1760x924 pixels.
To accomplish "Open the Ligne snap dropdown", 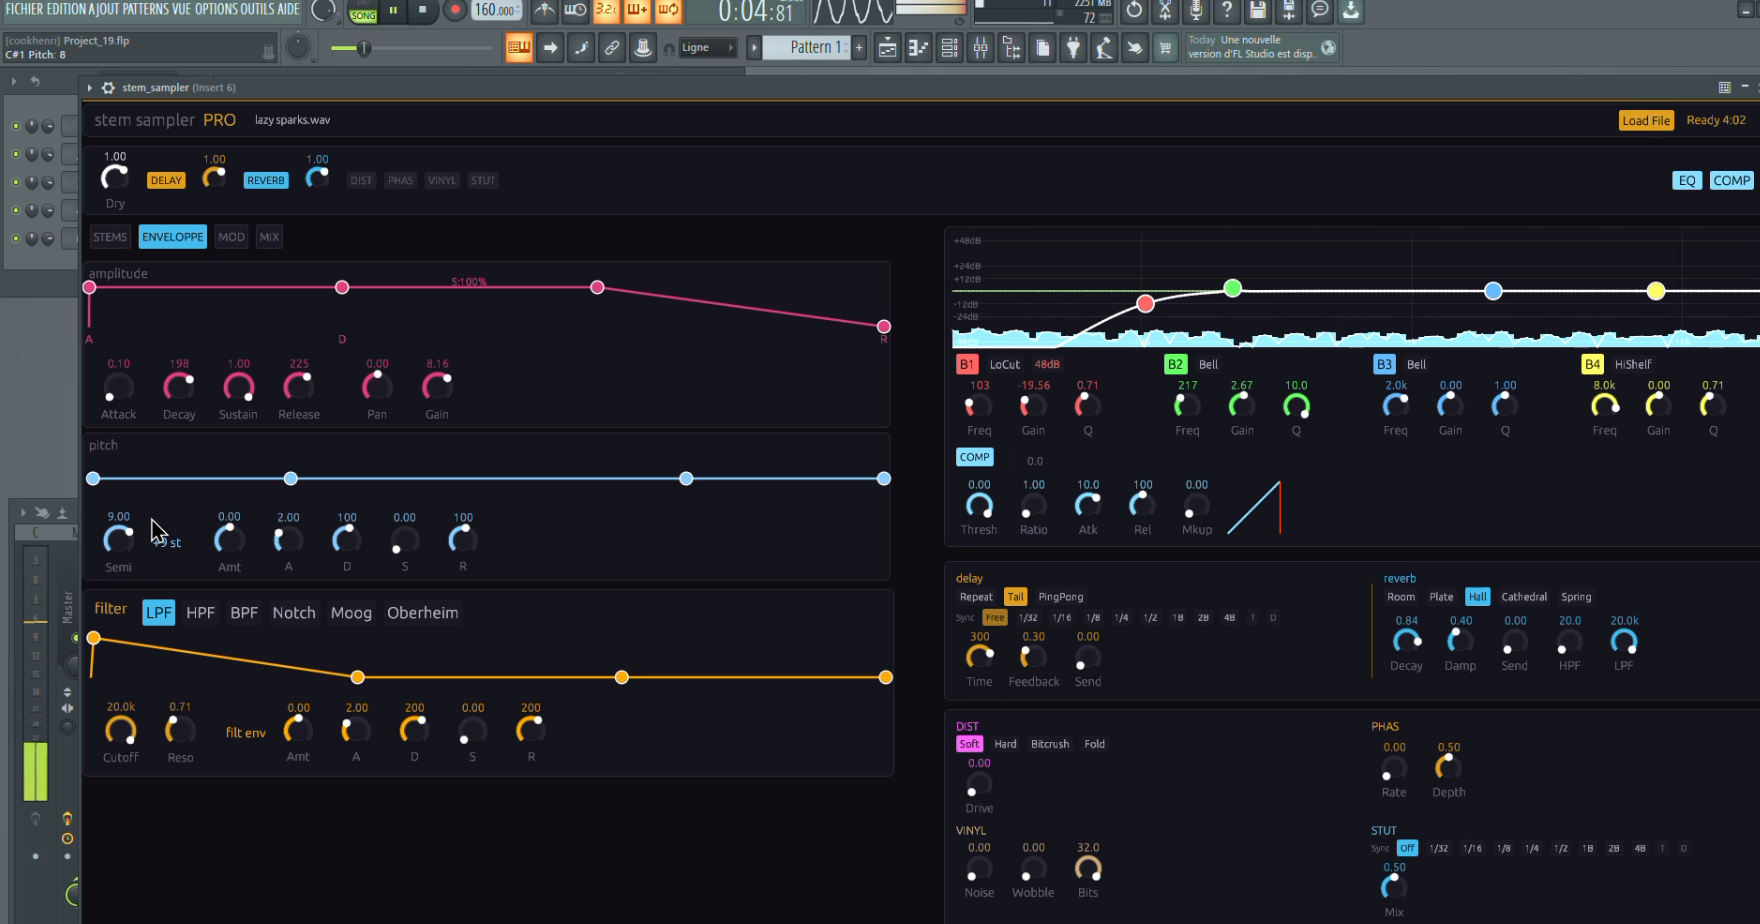I will [x=707, y=48].
